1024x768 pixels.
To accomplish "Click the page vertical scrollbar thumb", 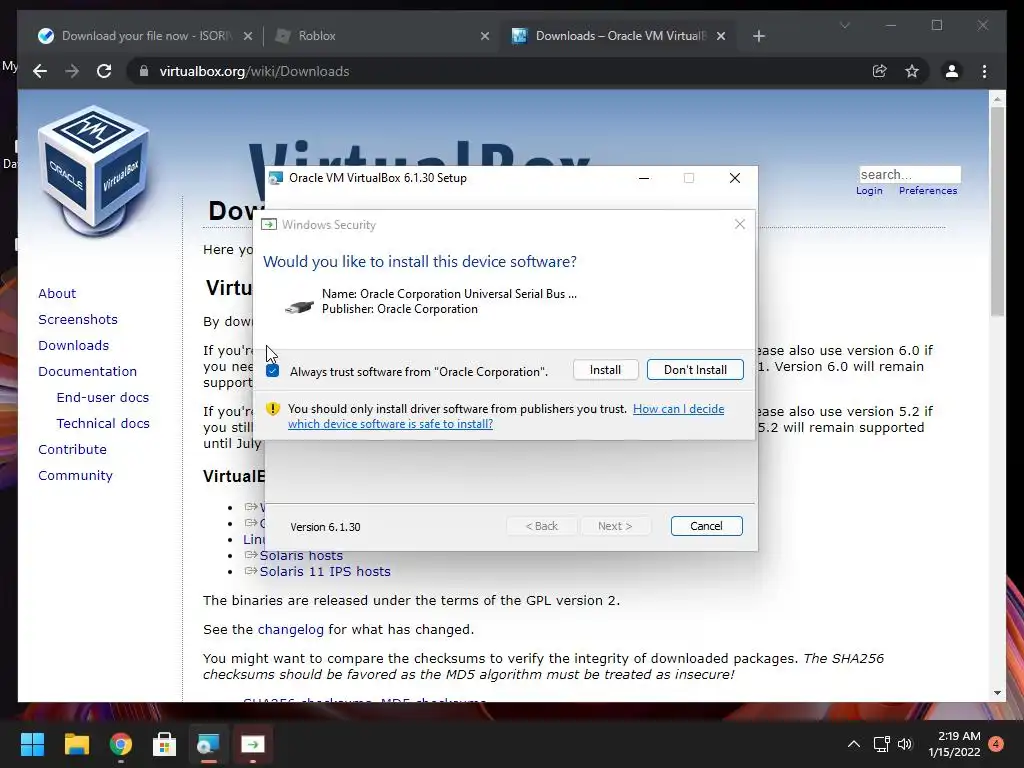I will click(997, 212).
